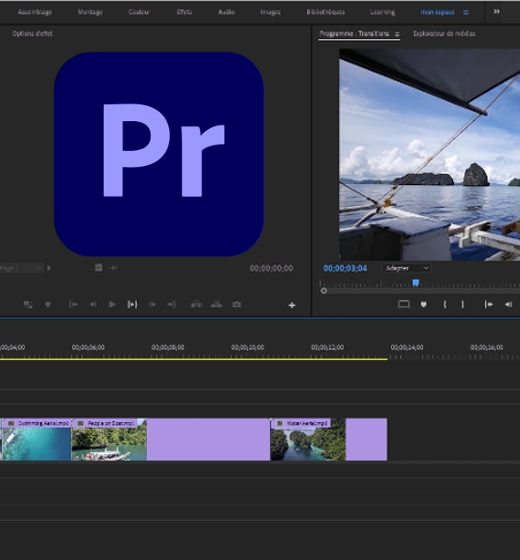
Task: Click timeline ruler at 00;00;08;00
Action: 168,348
